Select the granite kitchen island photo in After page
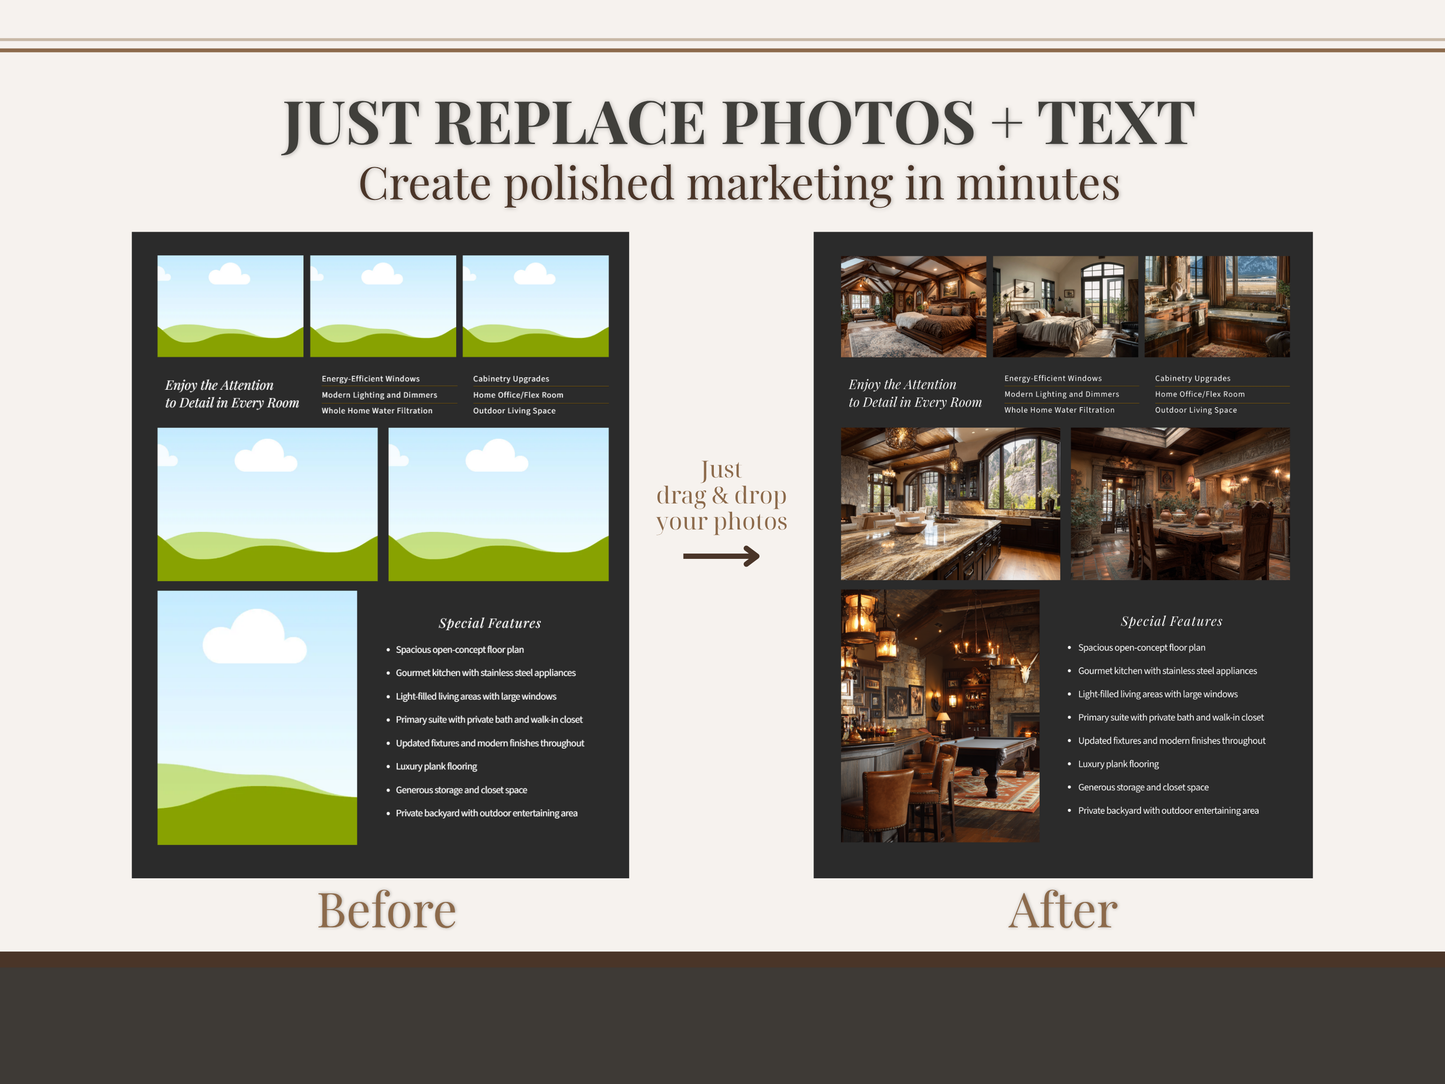This screenshot has height=1084, width=1445. click(x=951, y=504)
